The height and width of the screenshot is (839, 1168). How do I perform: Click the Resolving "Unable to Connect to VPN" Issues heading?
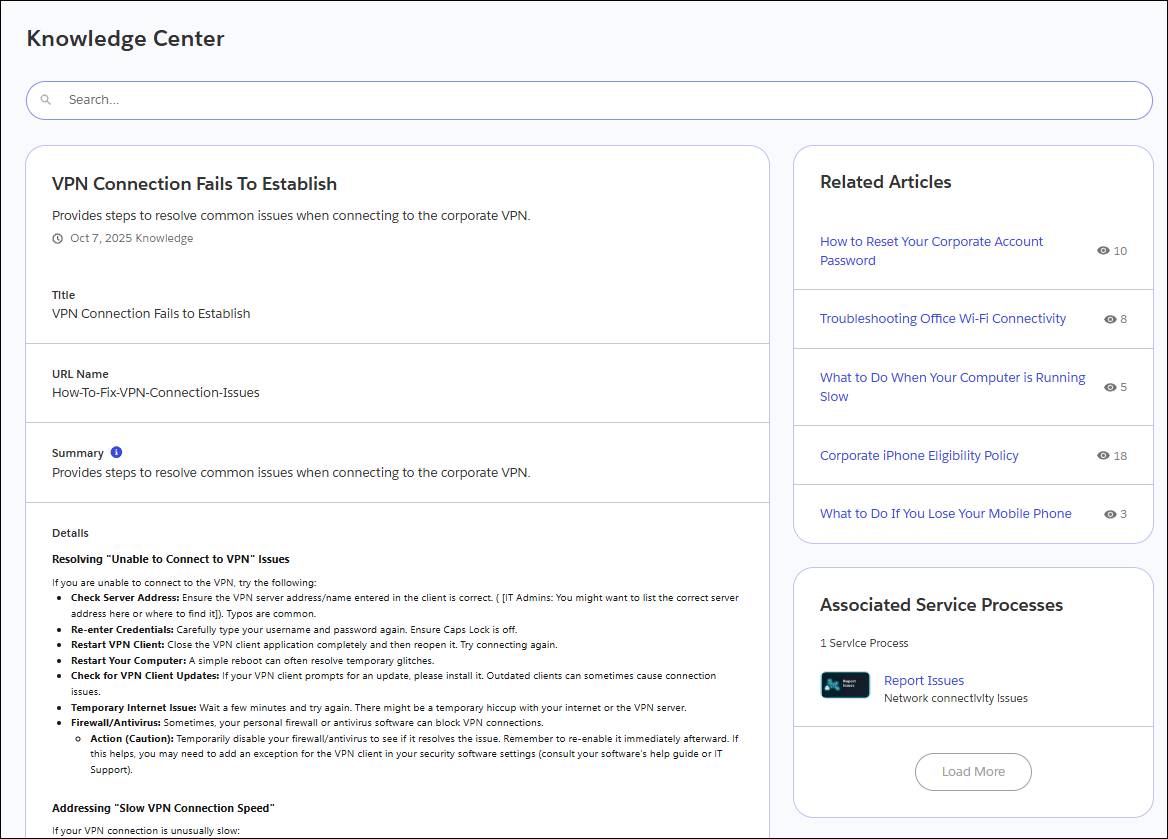coord(171,560)
